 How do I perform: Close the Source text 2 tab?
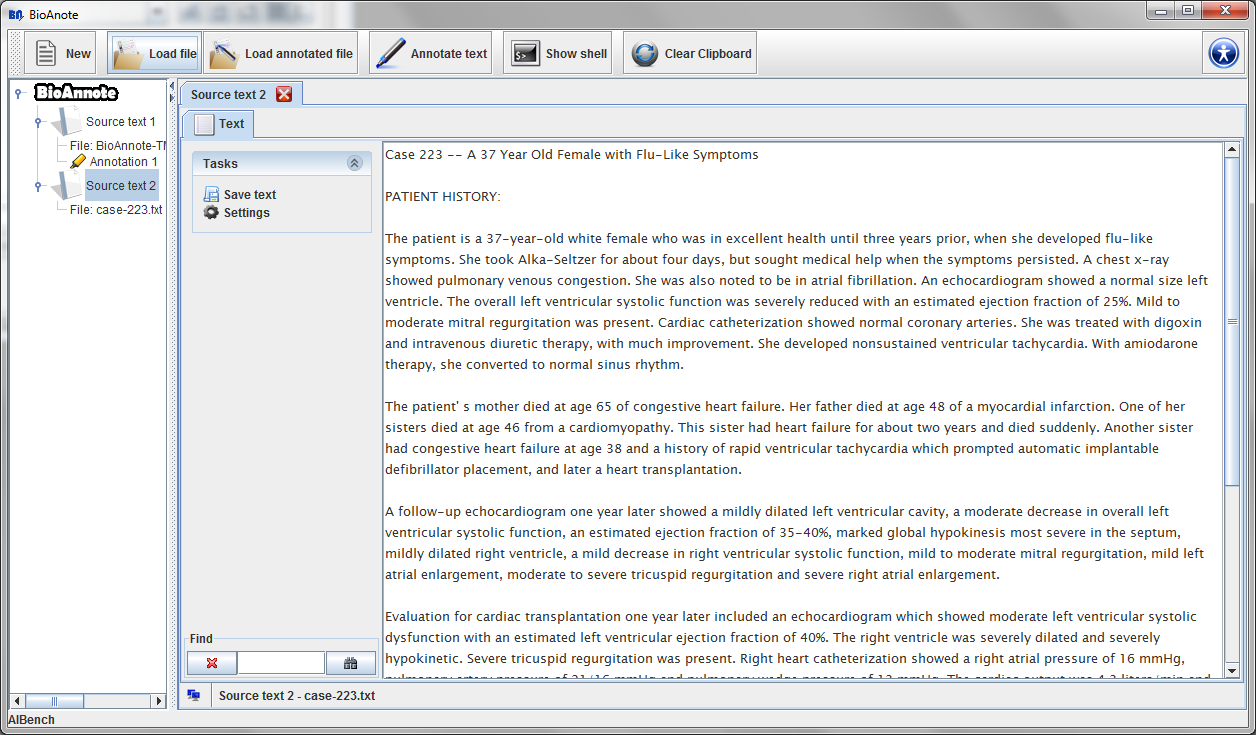point(284,94)
